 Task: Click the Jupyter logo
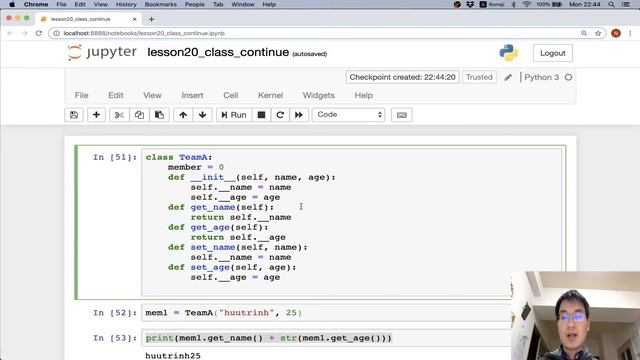tap(102, 52)
